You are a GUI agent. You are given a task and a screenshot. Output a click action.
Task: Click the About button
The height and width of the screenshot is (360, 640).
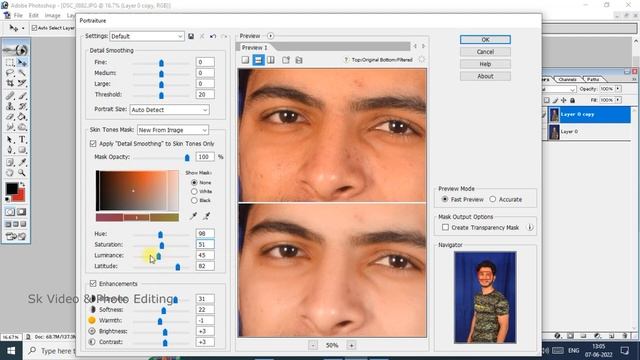click(485, 76)
